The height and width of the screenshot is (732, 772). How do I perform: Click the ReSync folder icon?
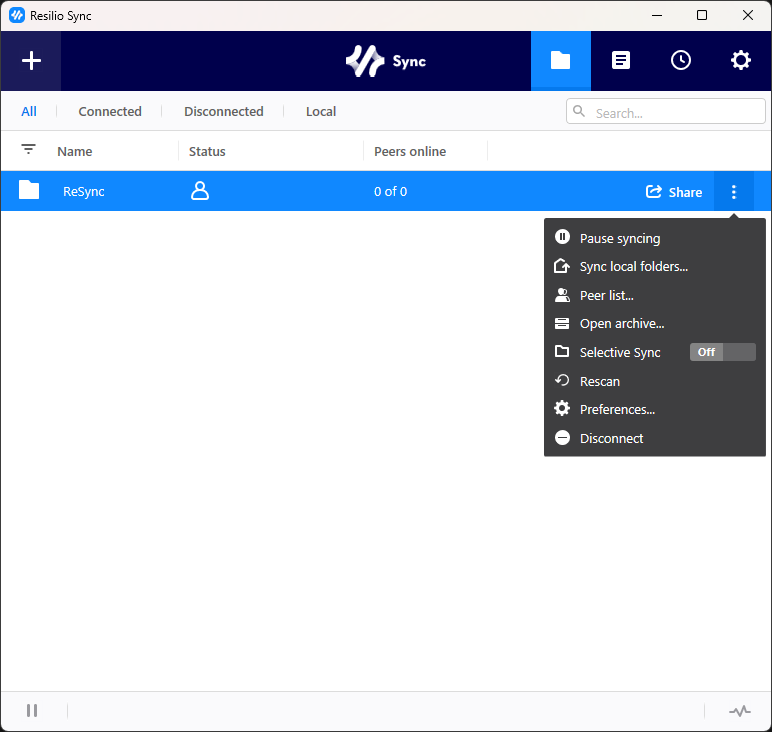pyautogui.click(x=29, y=190)
